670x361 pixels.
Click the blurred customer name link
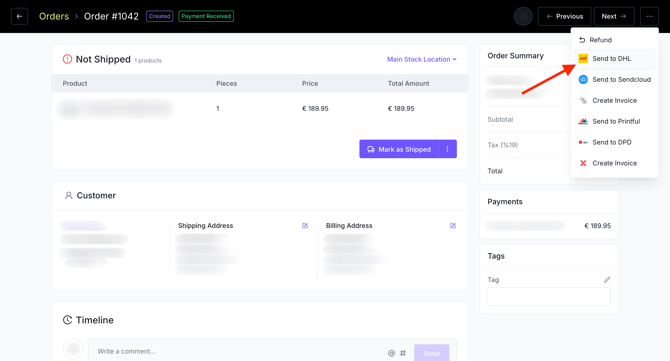[x=83, y=226]
